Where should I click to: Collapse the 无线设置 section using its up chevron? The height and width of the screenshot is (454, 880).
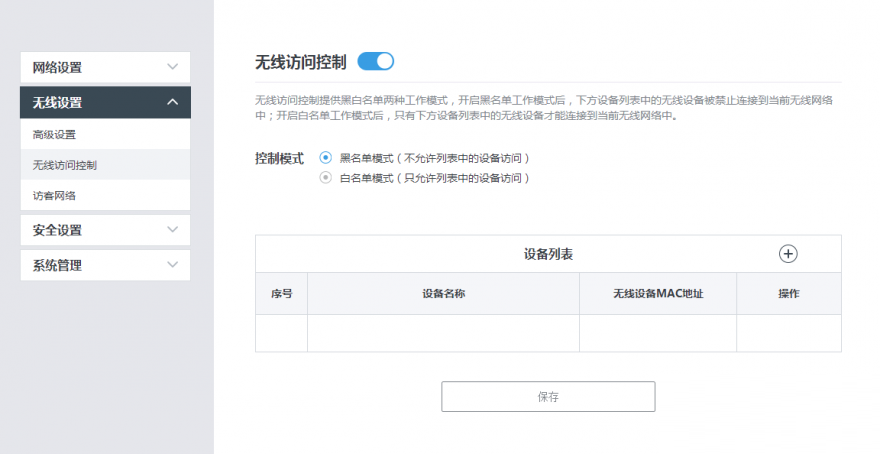click(x=172, y=102)
